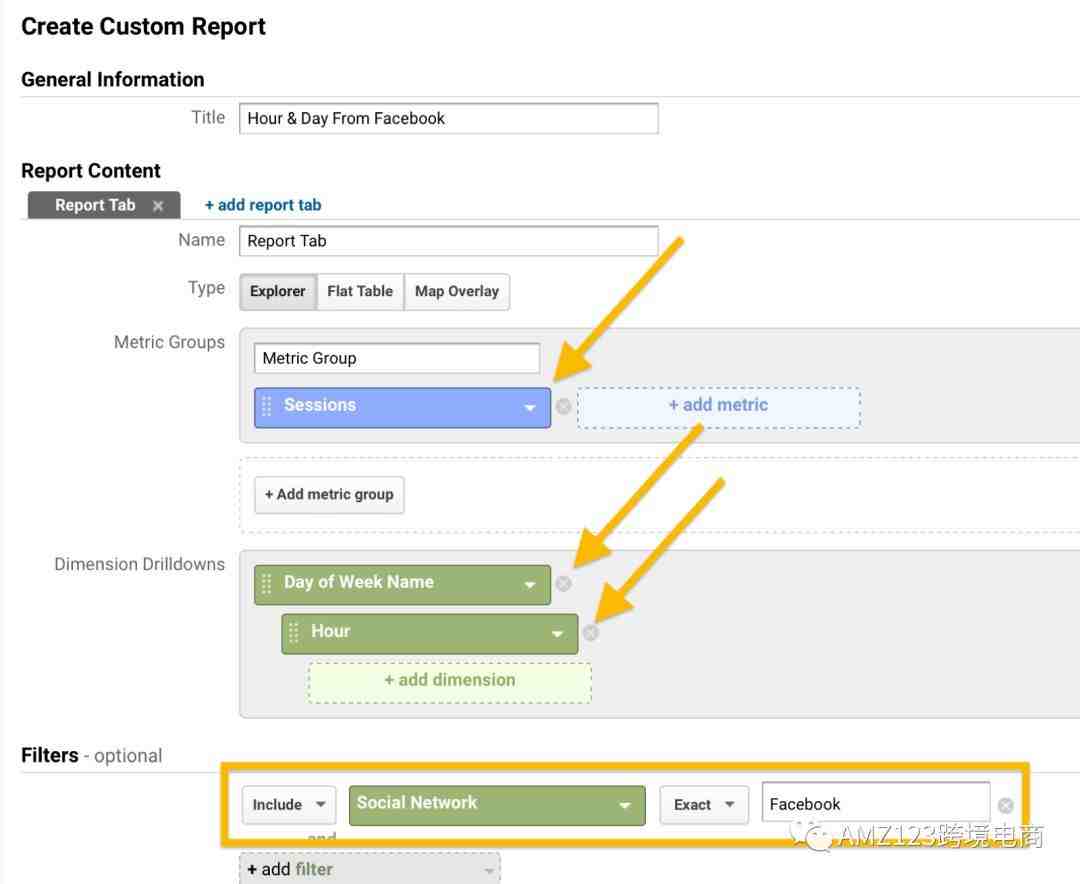The image size is (1080, 884).
Task: Open the Include filter dropdown
Action: (x=288, y=805)
